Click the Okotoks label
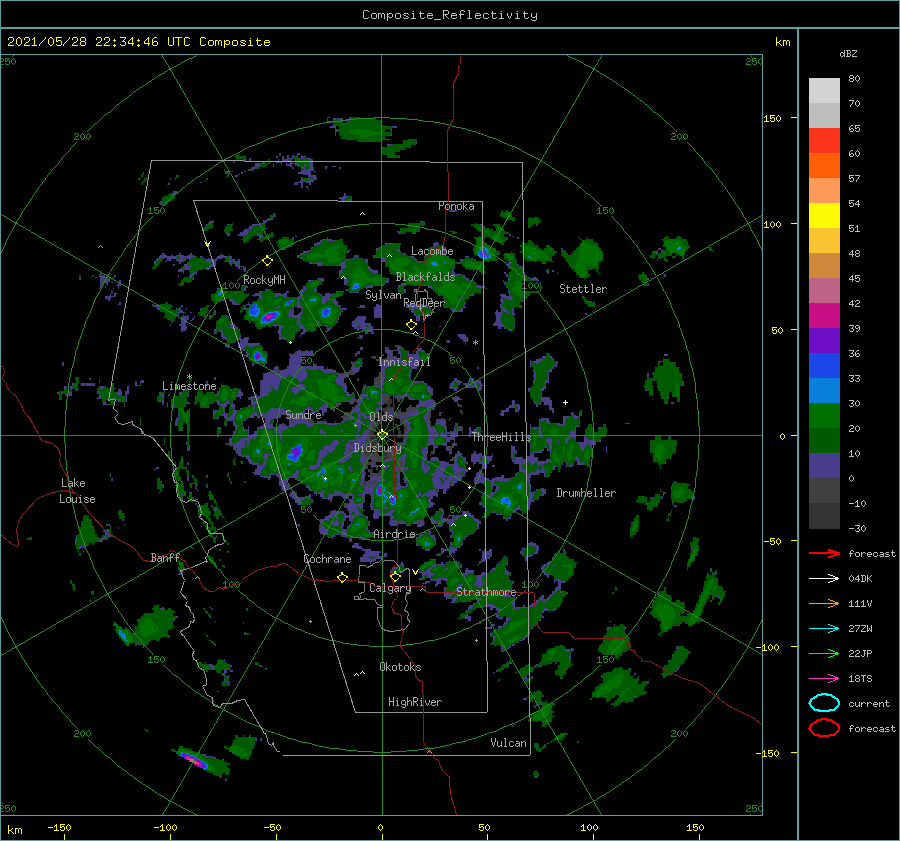The width and height of the screenshot is (900, 841). click(x=400, y=667)
